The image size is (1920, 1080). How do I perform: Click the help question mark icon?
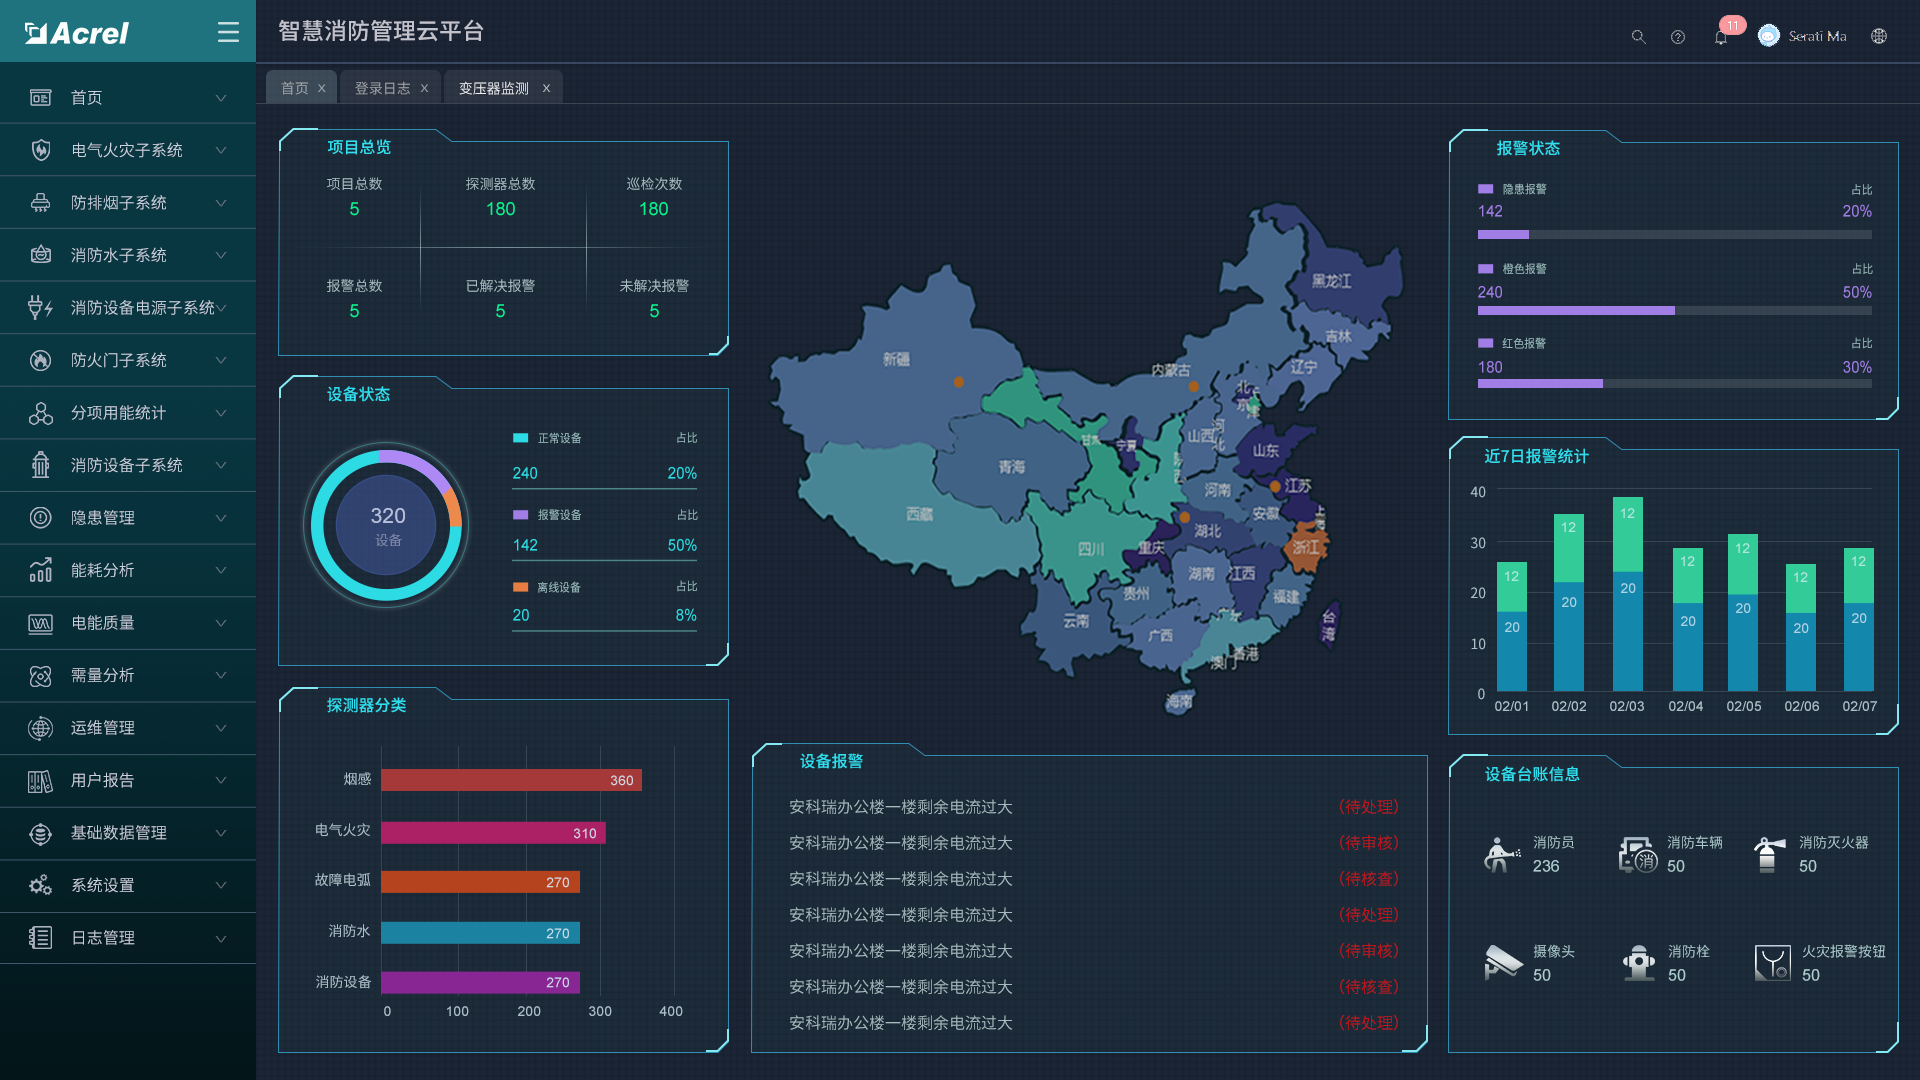tap(1678, 37)
